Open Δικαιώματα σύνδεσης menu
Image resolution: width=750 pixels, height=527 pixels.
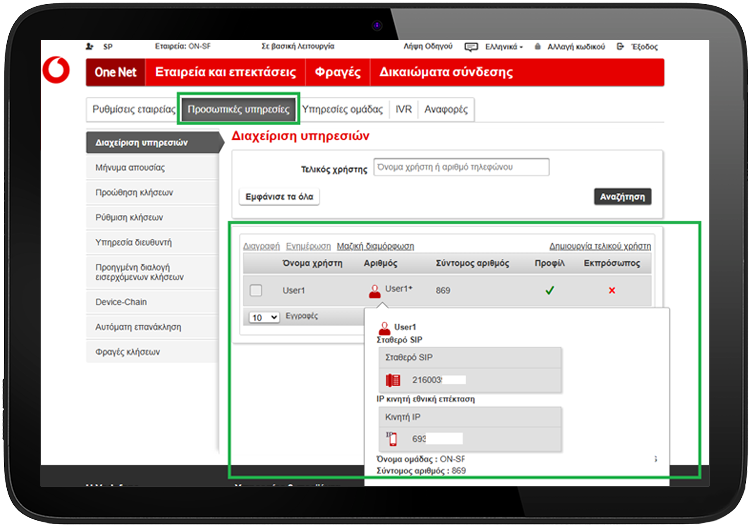[x=446, y=72]
